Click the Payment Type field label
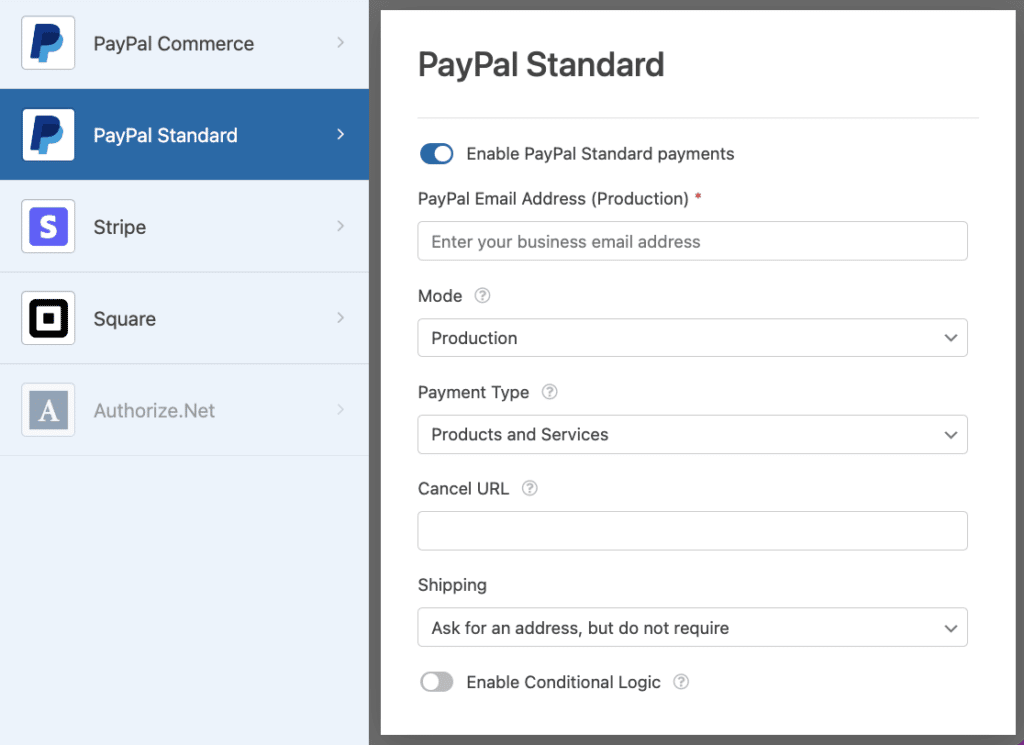 tap(473, 392)
